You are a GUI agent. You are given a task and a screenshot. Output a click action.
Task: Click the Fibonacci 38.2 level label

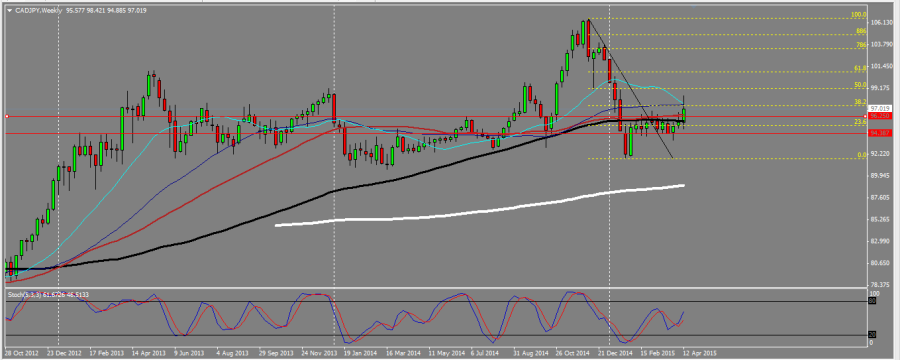tap(860, 101)
